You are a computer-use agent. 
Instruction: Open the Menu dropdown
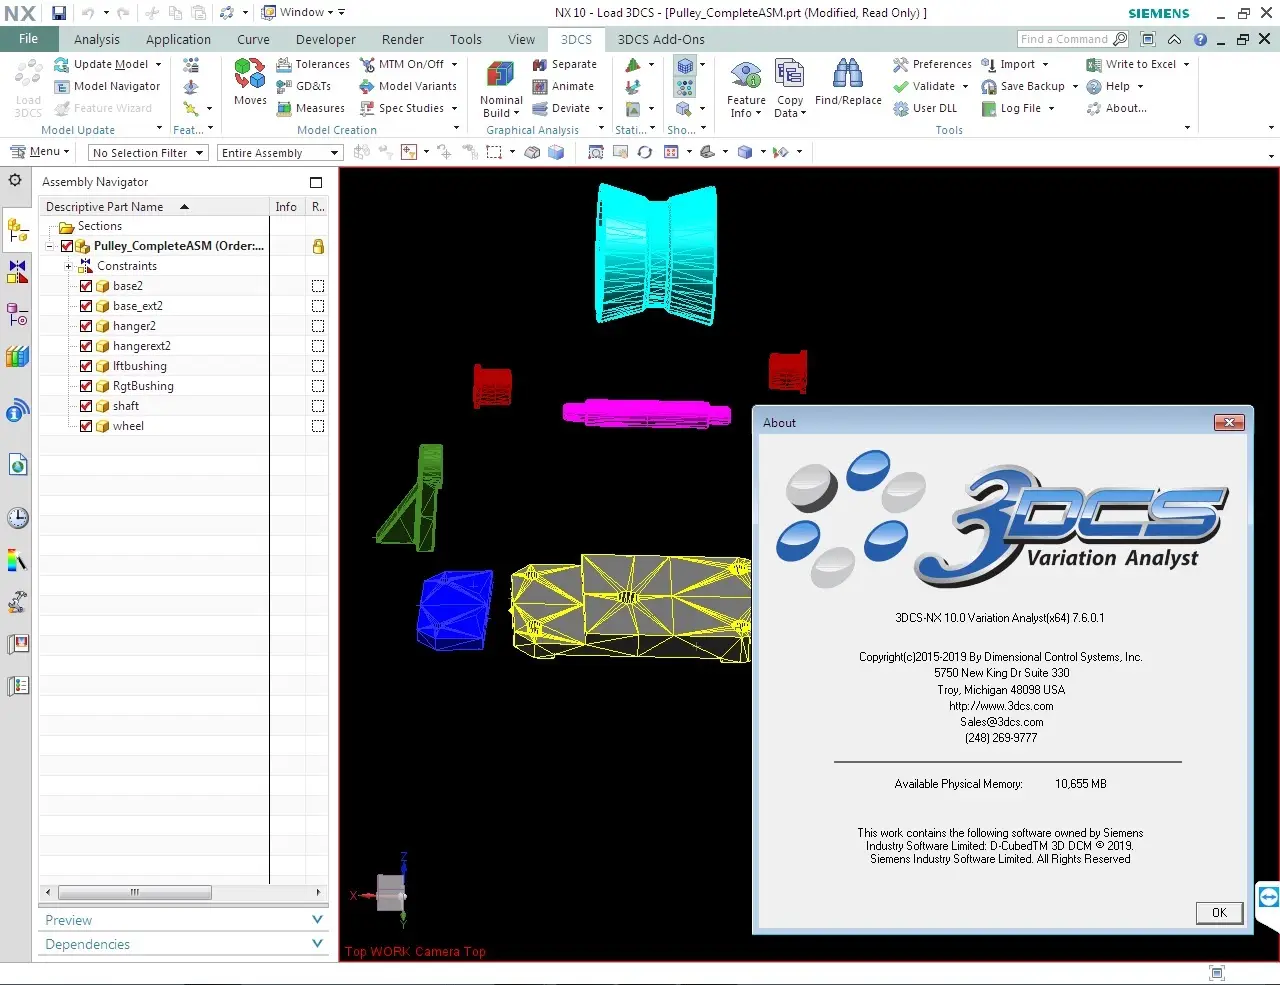coord(40,152)
